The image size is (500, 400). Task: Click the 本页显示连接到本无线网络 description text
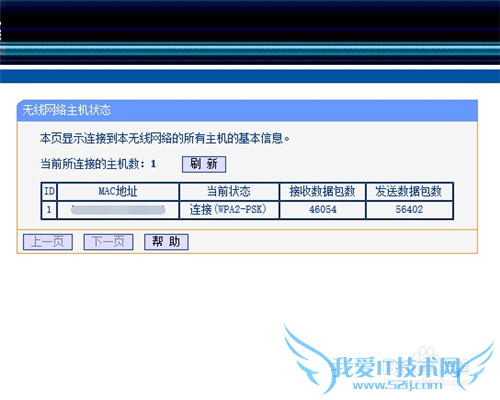(165, 138)
